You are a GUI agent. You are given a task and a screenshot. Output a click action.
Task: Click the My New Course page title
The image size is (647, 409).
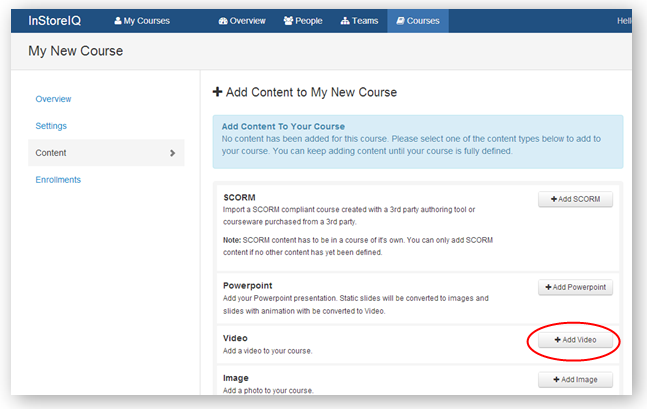coord(75,51)
